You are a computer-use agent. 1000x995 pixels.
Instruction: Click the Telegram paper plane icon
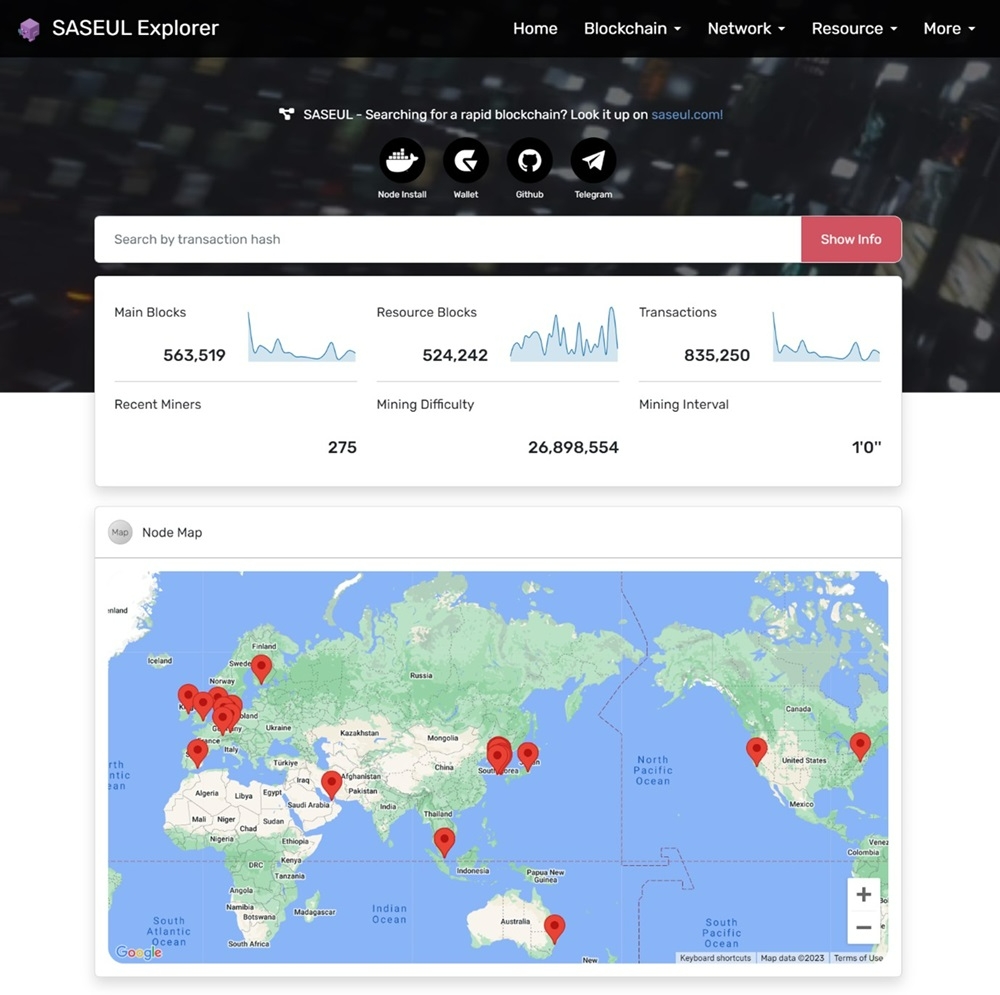pos(593,161)
